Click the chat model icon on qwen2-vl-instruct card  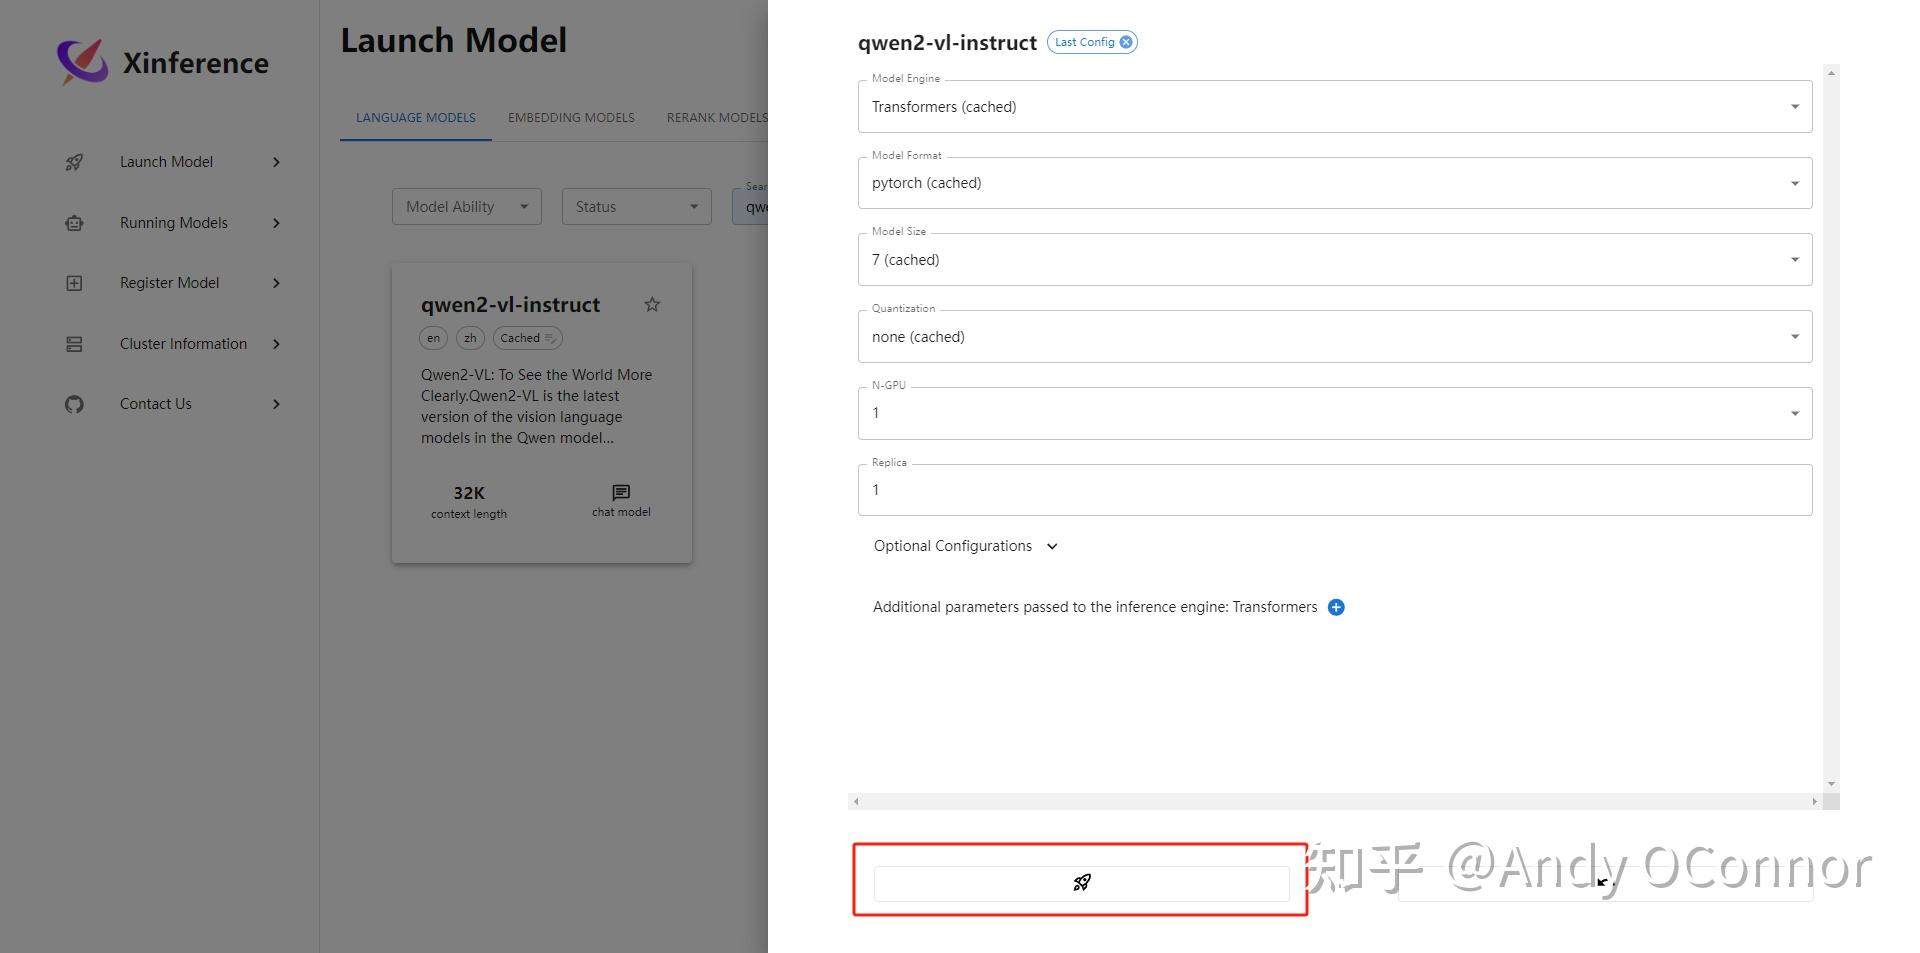tap(620, 492)
